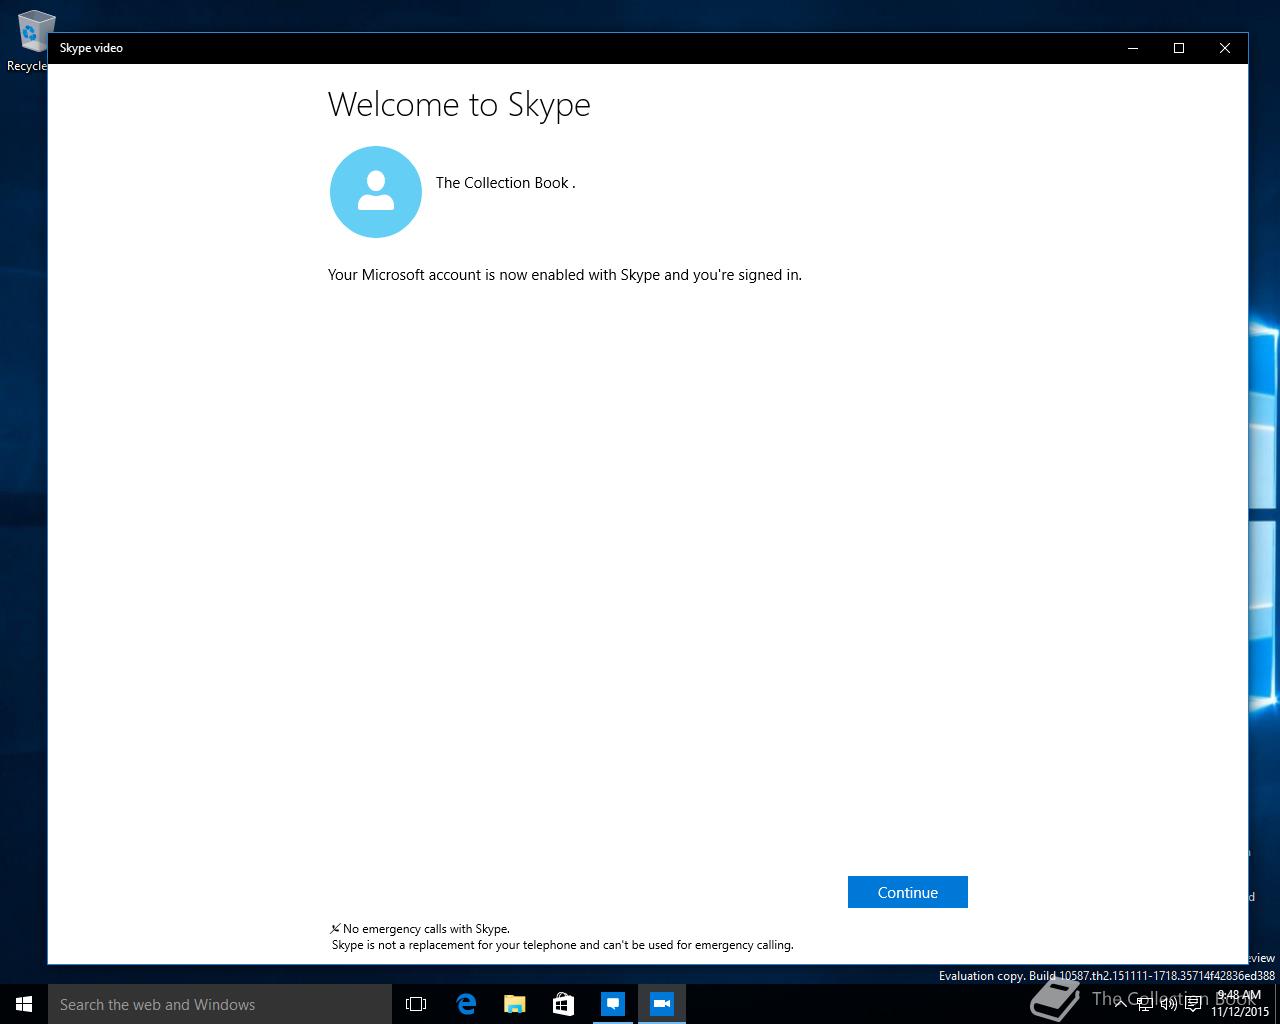The height and width of the screenshot is (1024, 1280).
Task: Click the Skype video window title
Action: pyautogui.click(x=91, y=48)
